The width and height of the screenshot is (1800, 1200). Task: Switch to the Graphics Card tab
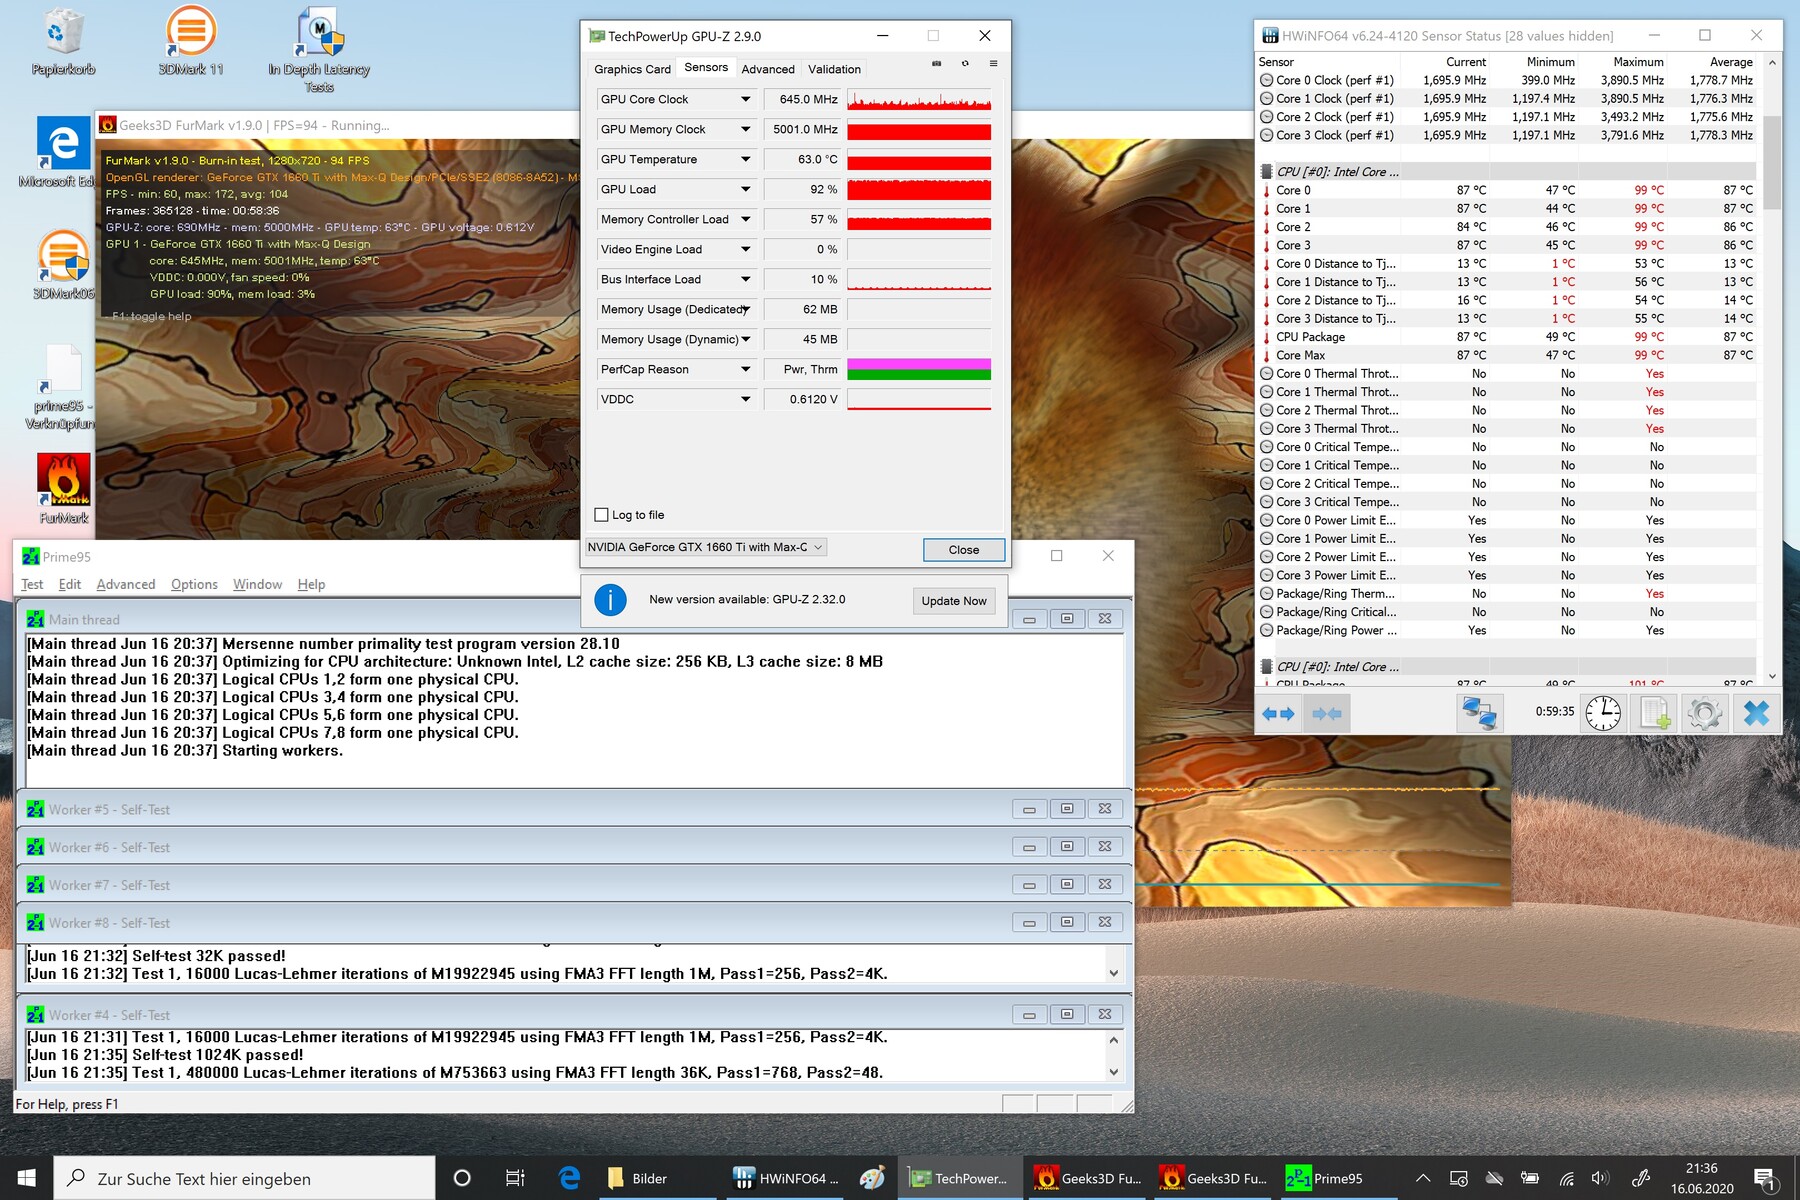(x=632, y=69)
